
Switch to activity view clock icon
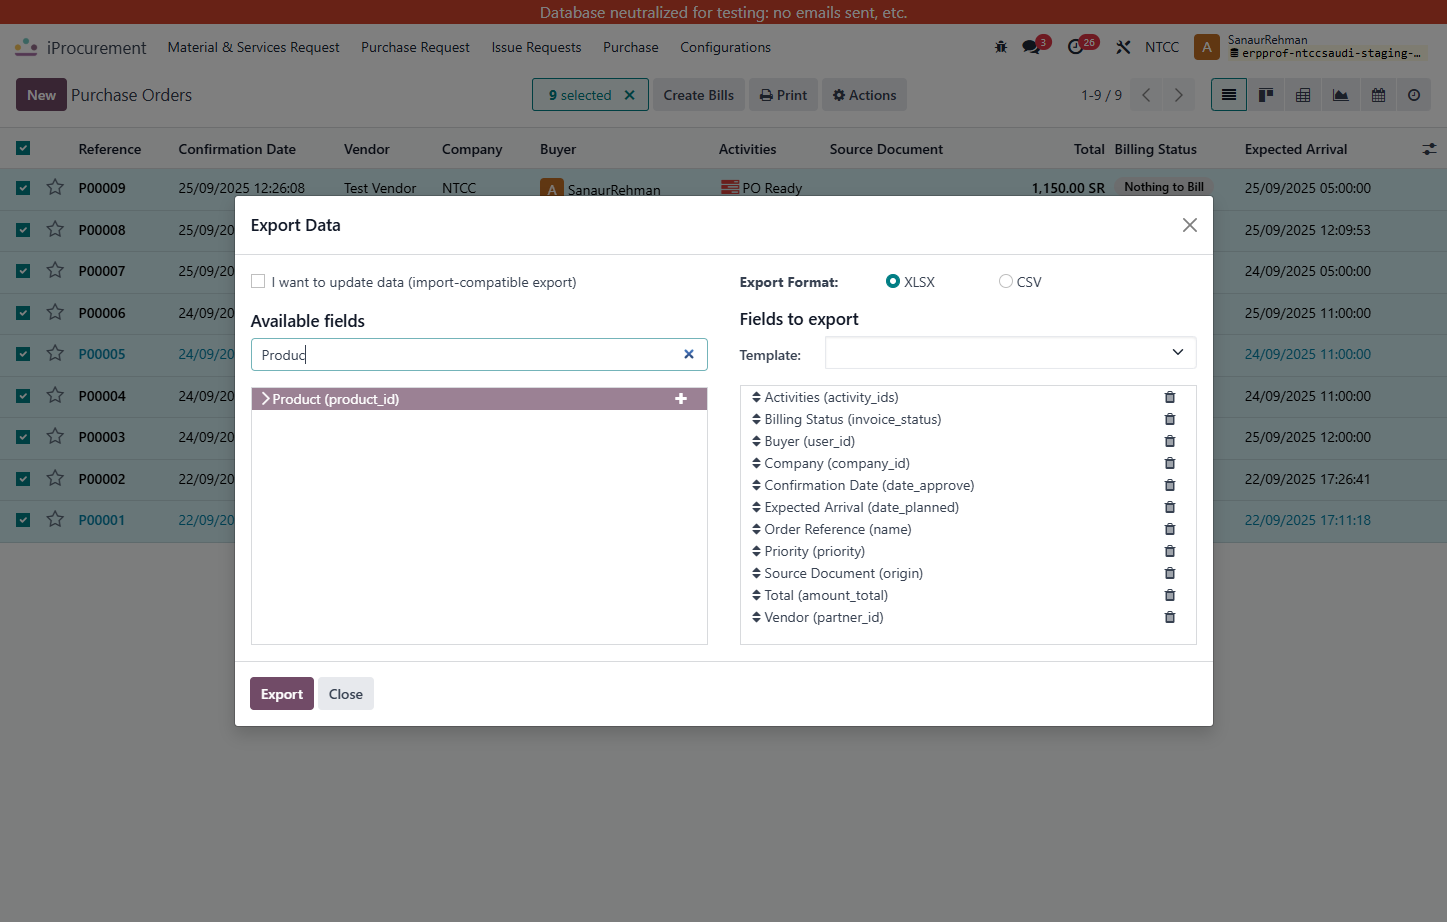[1414, 95]
